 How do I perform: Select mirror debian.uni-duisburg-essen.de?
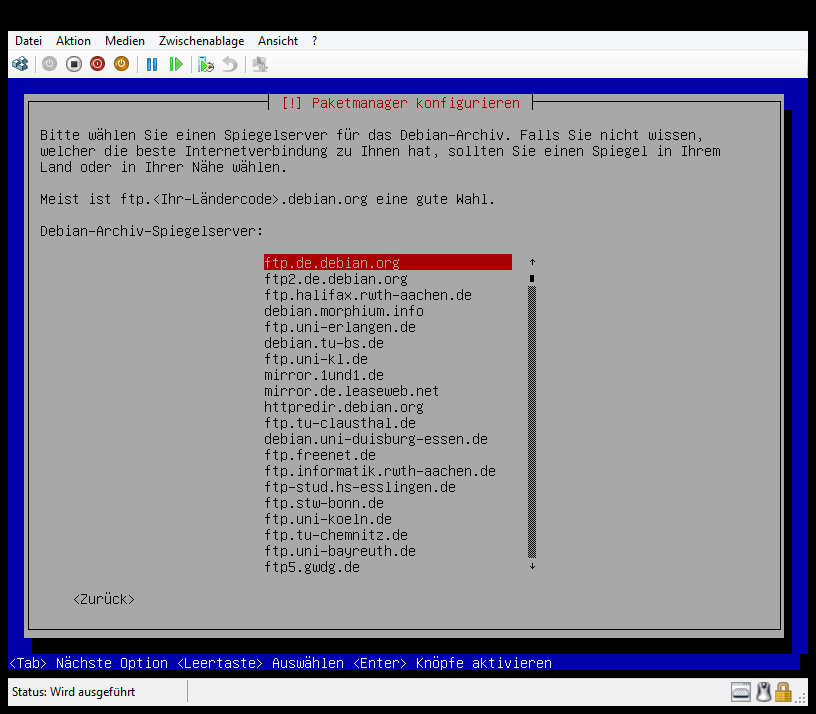[376, 439]
